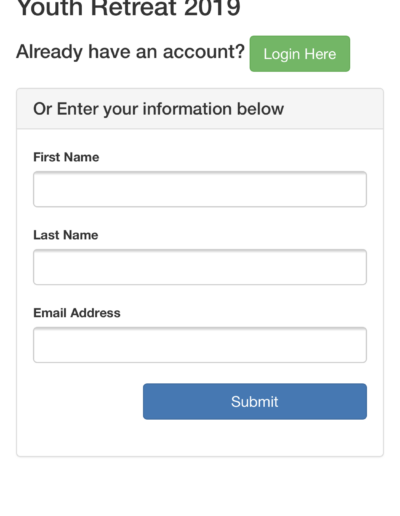Place cursor in field under Email Address

pyautogui.click(x=200, y=345)
